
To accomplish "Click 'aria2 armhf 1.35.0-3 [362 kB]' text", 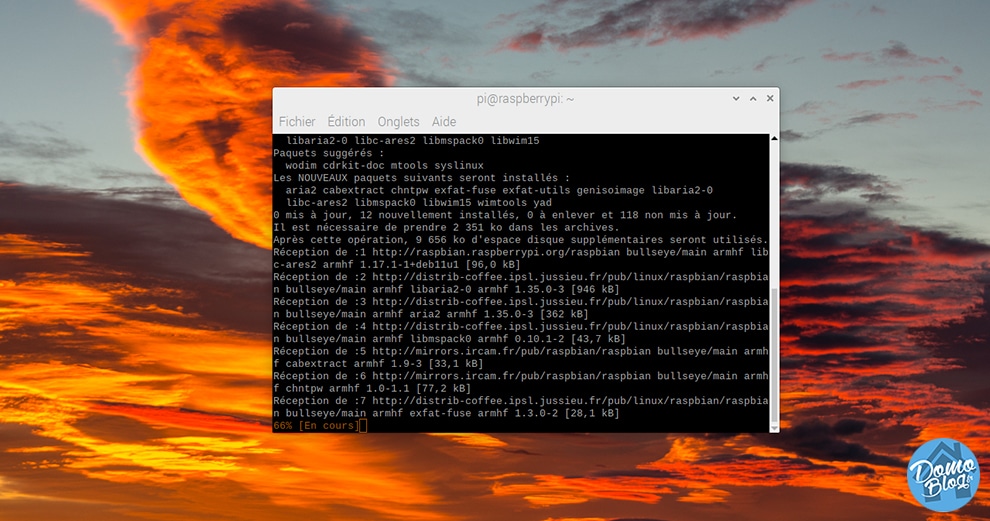I will [x=499, y=314].
